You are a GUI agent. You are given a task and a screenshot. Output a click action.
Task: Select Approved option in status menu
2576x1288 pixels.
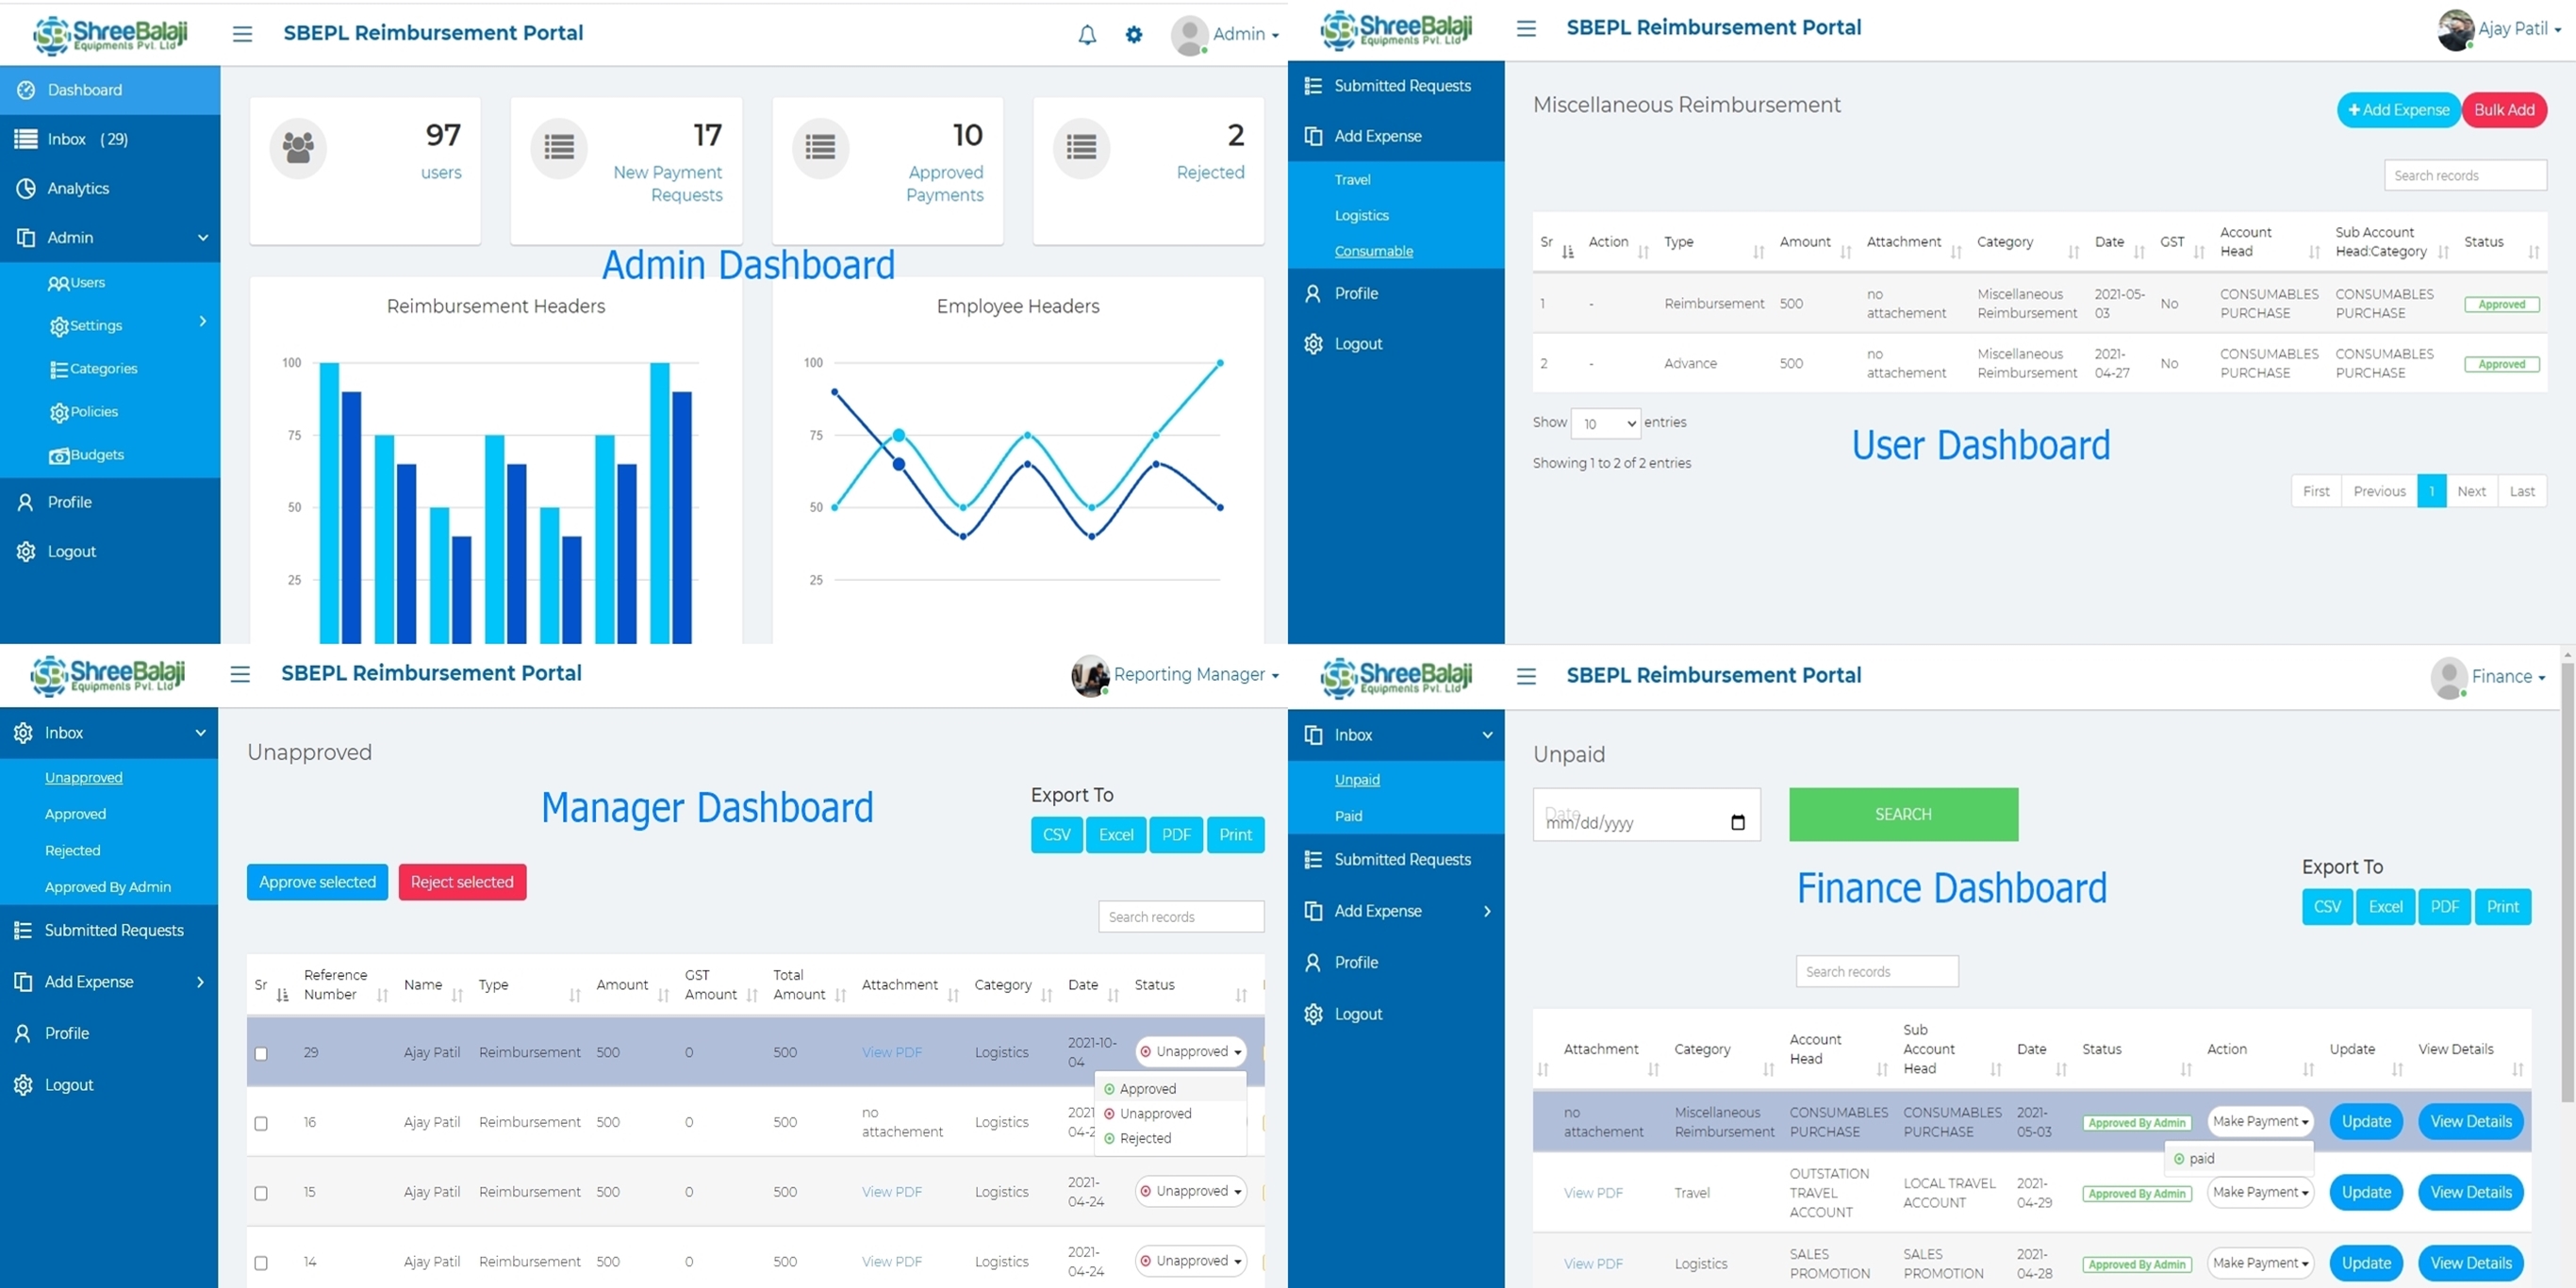tap(1147, 1089)
